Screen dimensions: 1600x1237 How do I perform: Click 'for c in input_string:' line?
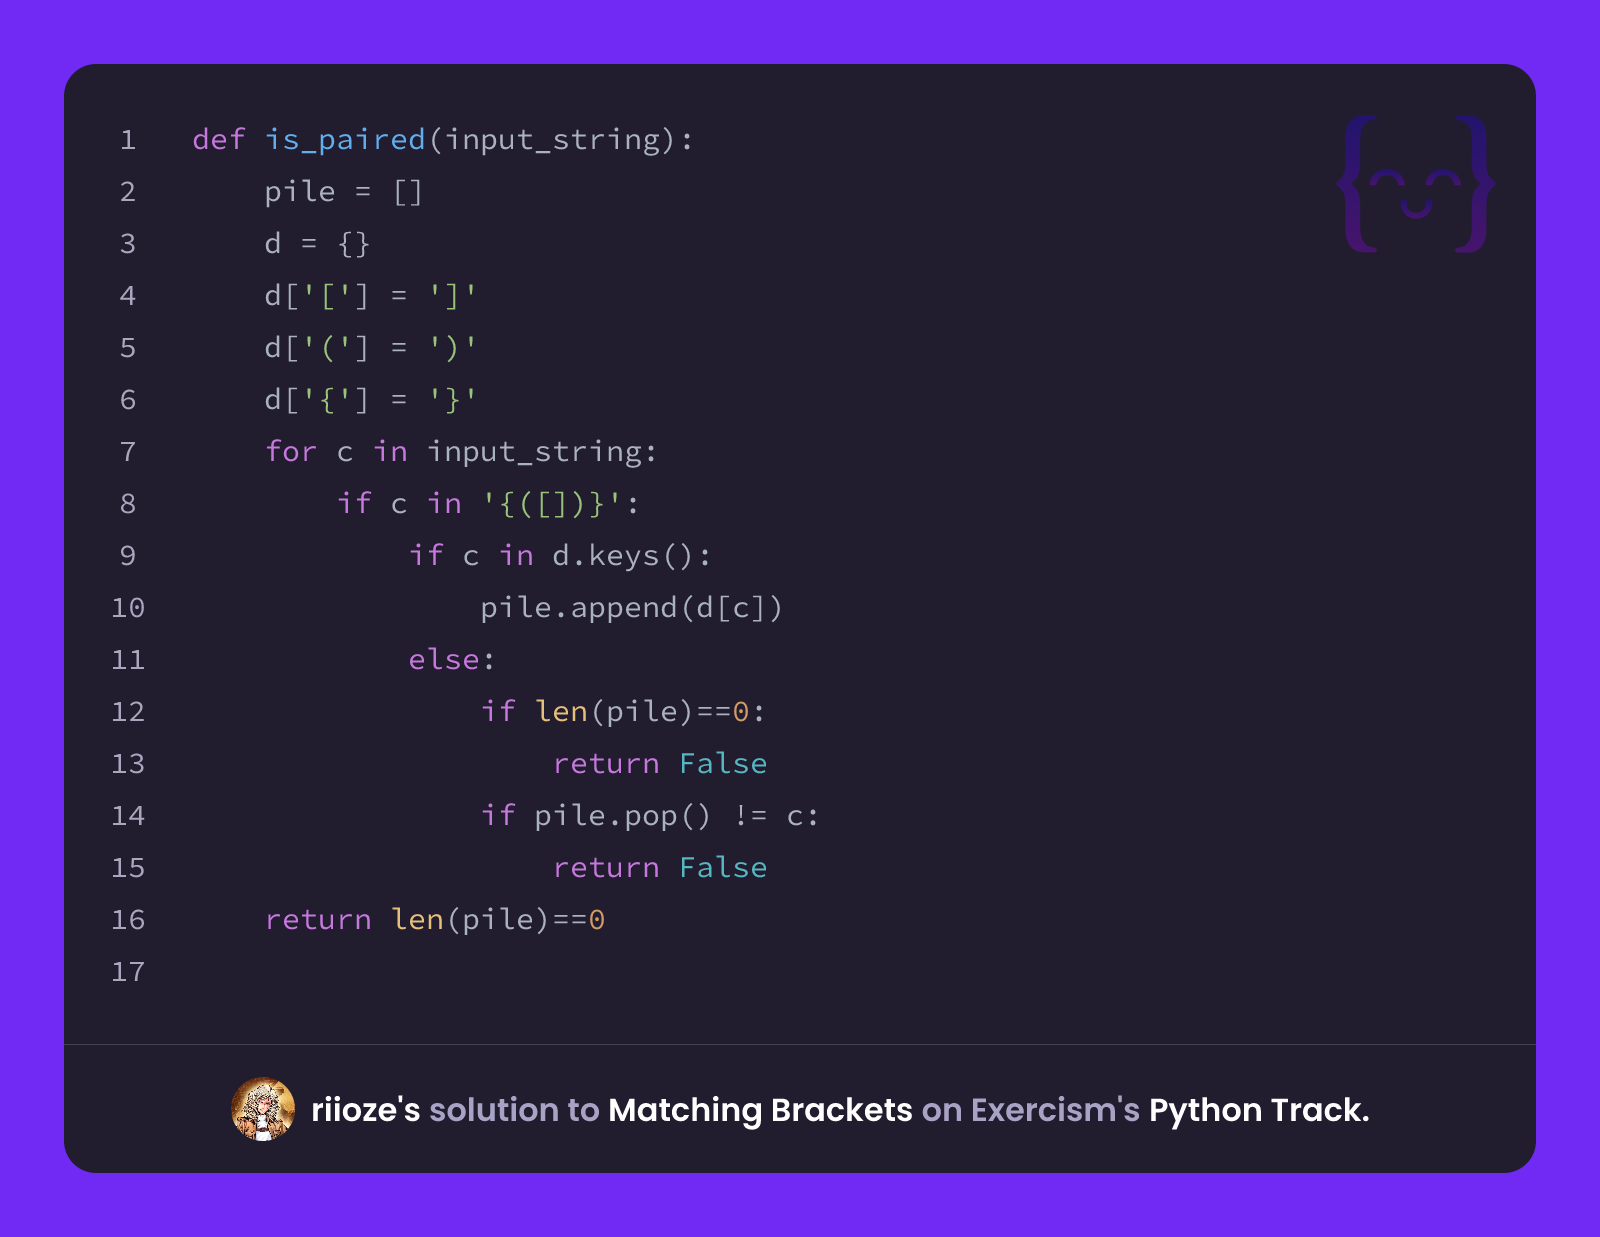[x=461, y=452]
